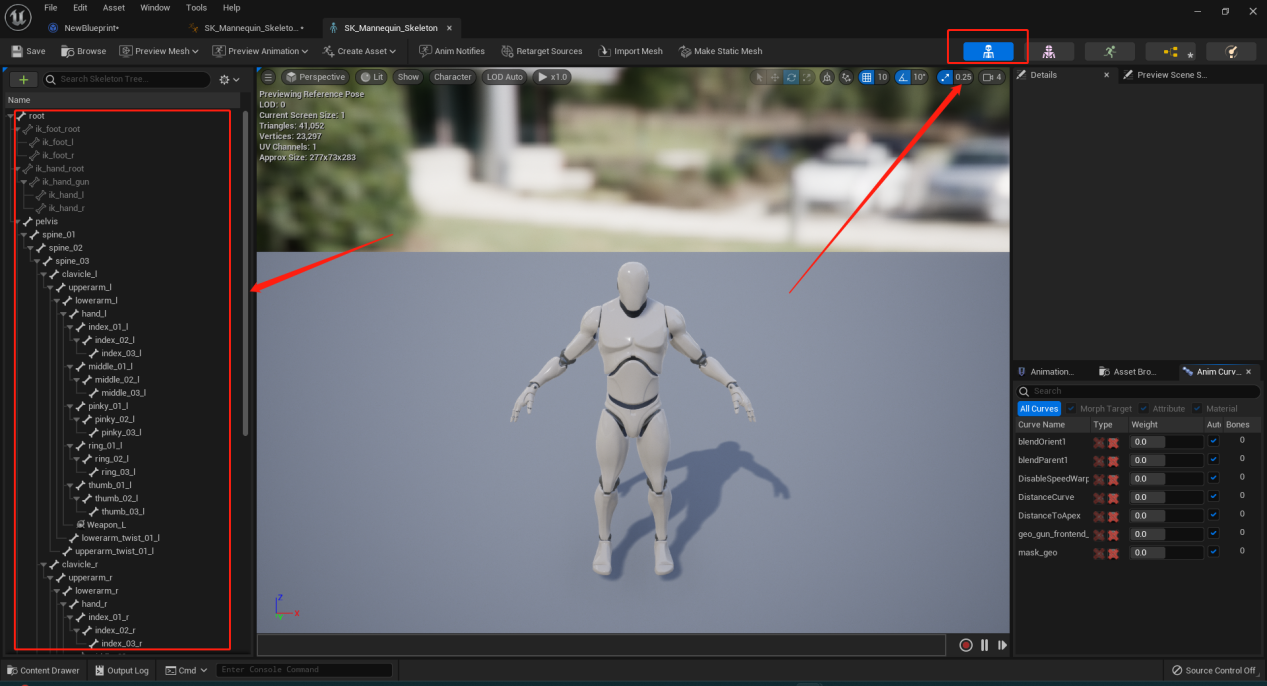Toggle grid snapping icon next to 10
Image resolution: width=1267 pixels, height=686 pixels.
(867, 77)
